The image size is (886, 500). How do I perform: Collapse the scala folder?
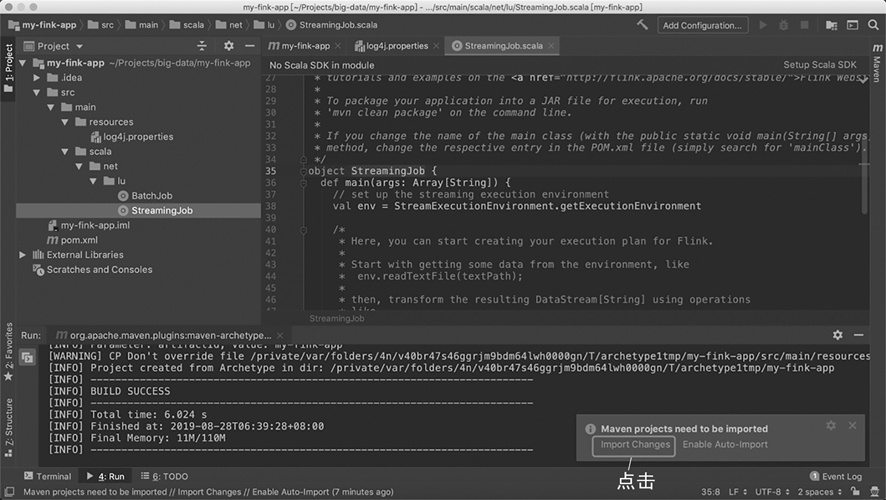[65, 151]
